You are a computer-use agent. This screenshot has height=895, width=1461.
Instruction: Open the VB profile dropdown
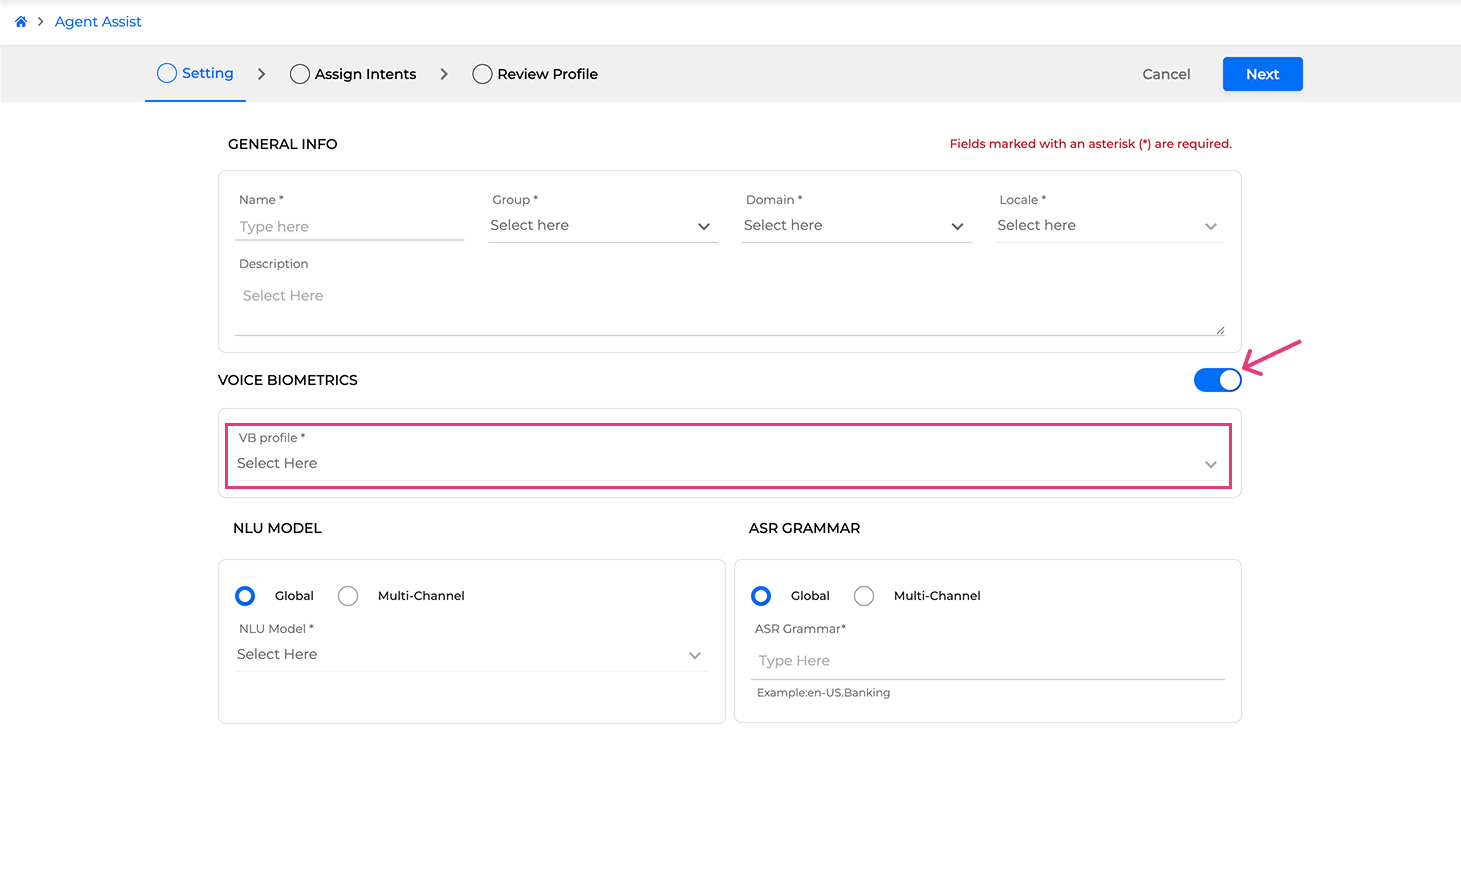[728, 463]
